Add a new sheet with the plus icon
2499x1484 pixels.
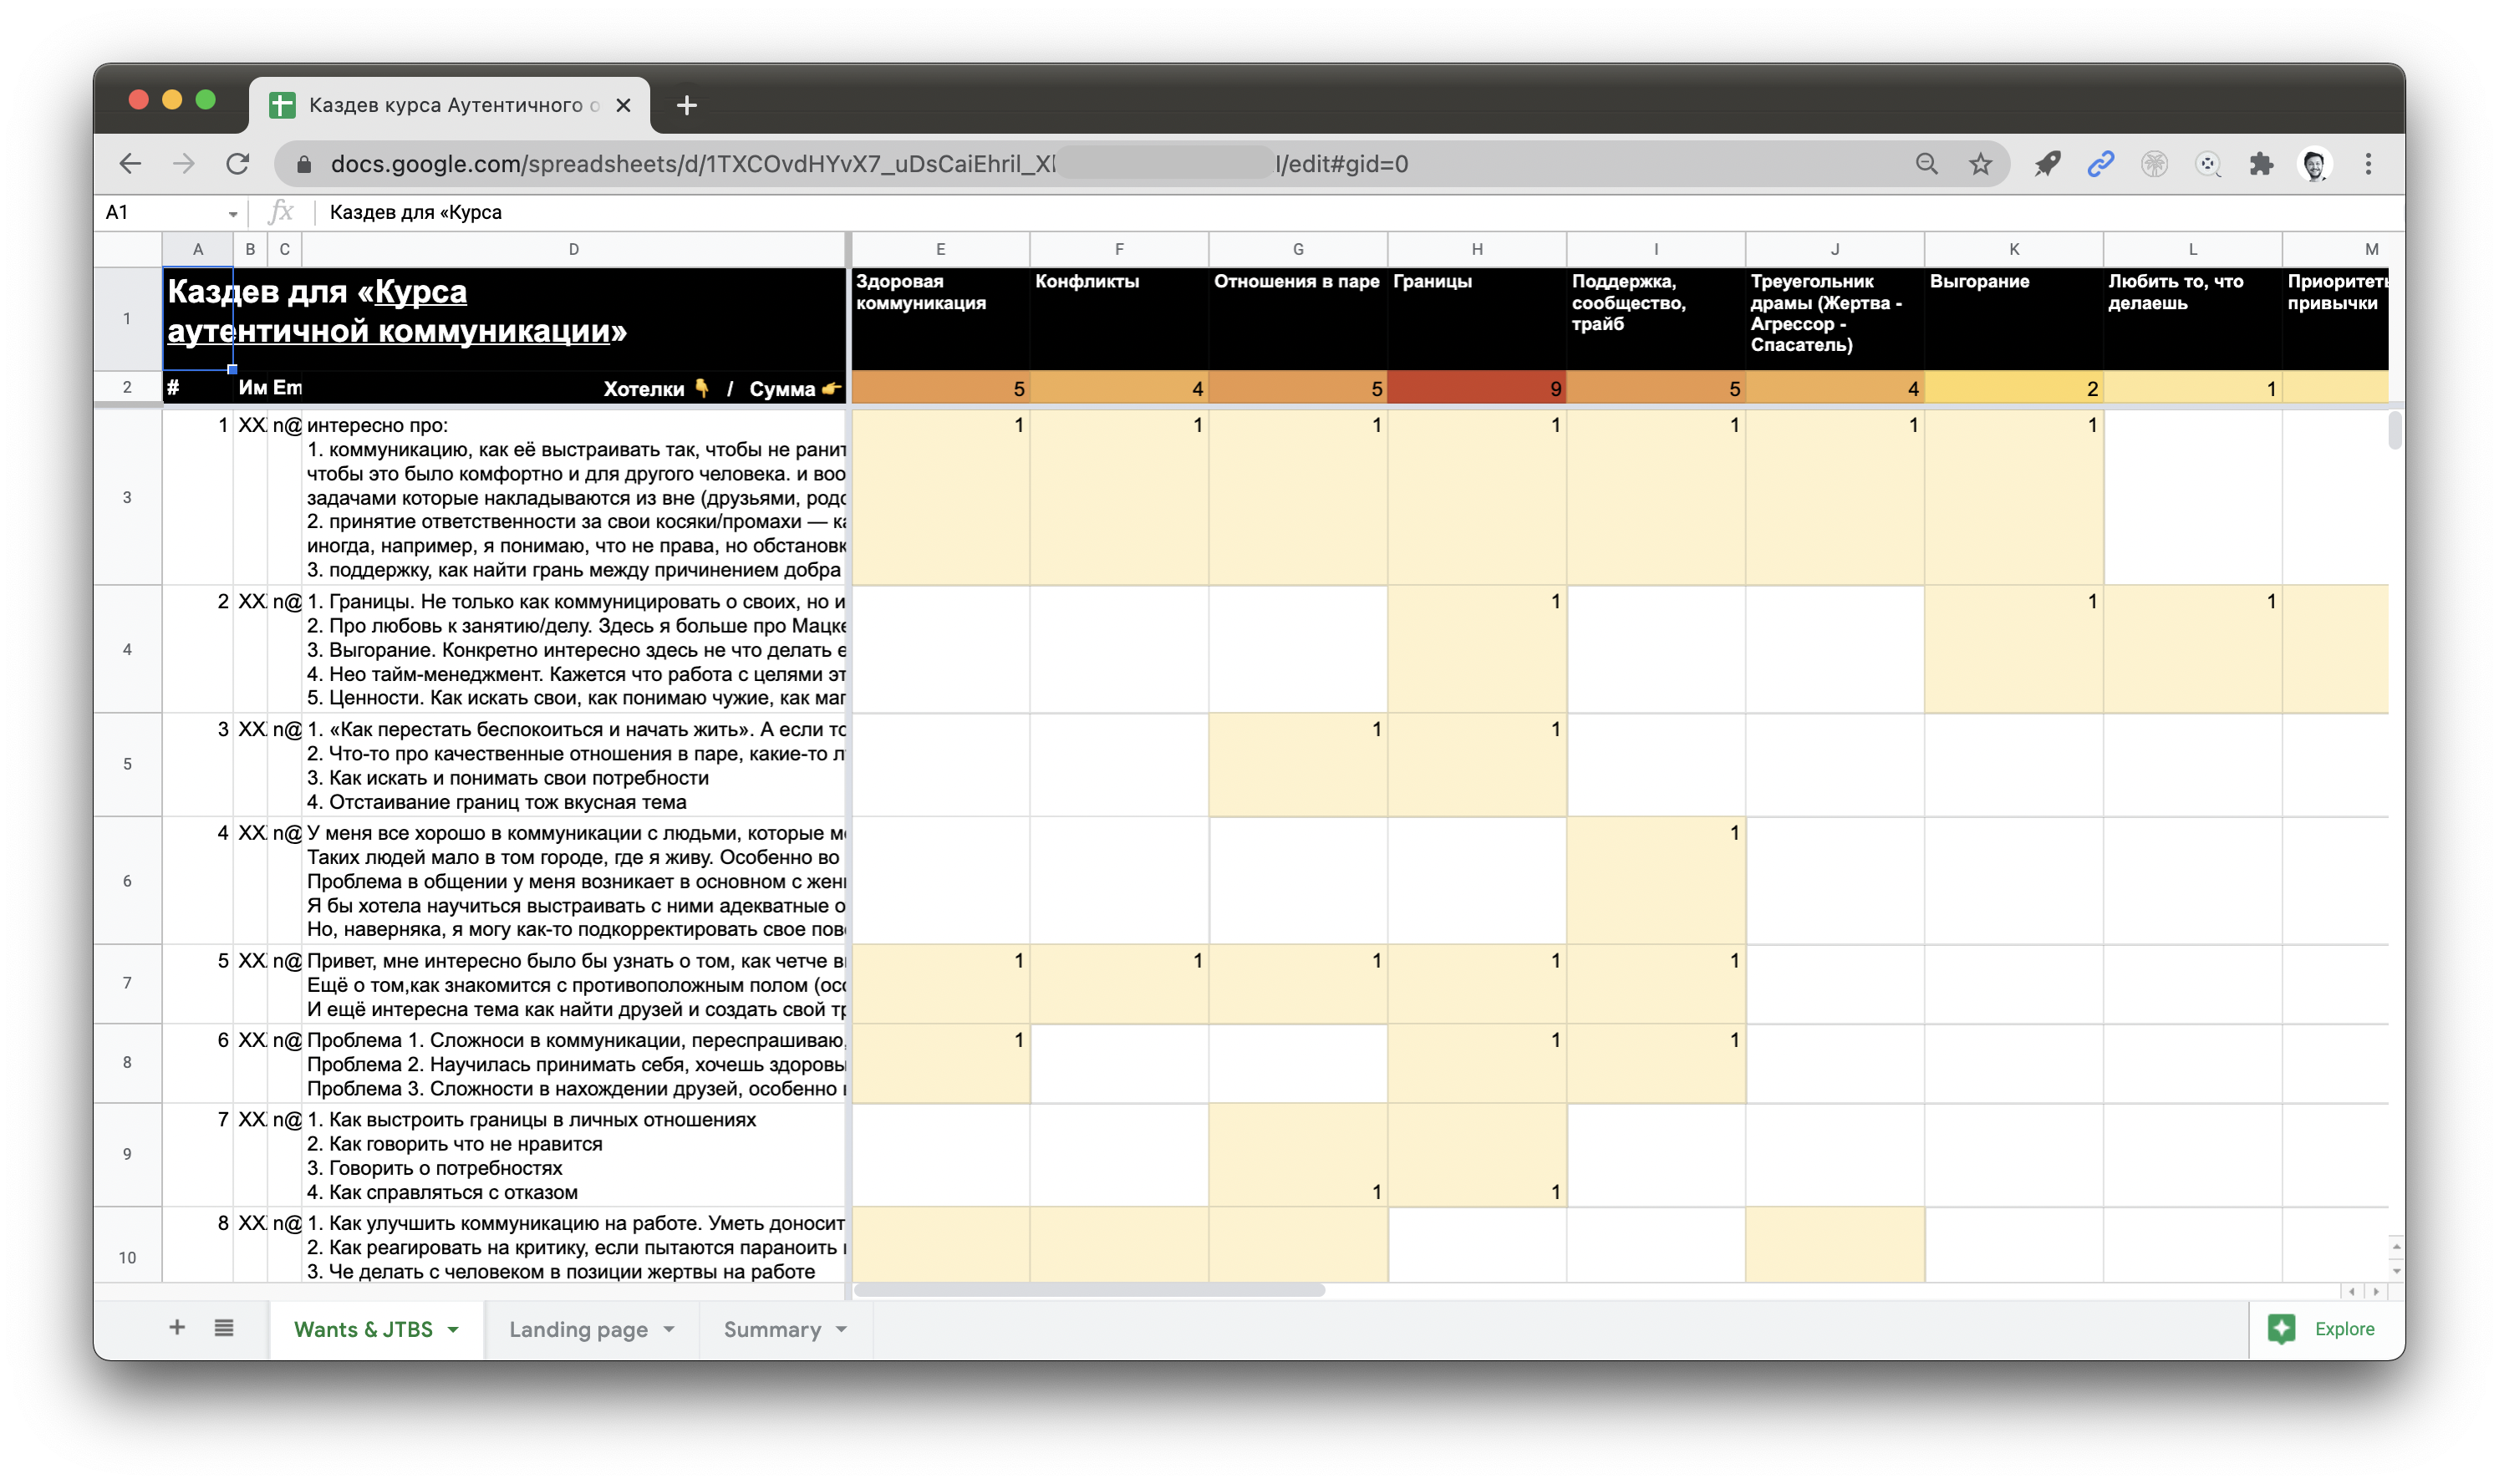tap(177, 1327)
